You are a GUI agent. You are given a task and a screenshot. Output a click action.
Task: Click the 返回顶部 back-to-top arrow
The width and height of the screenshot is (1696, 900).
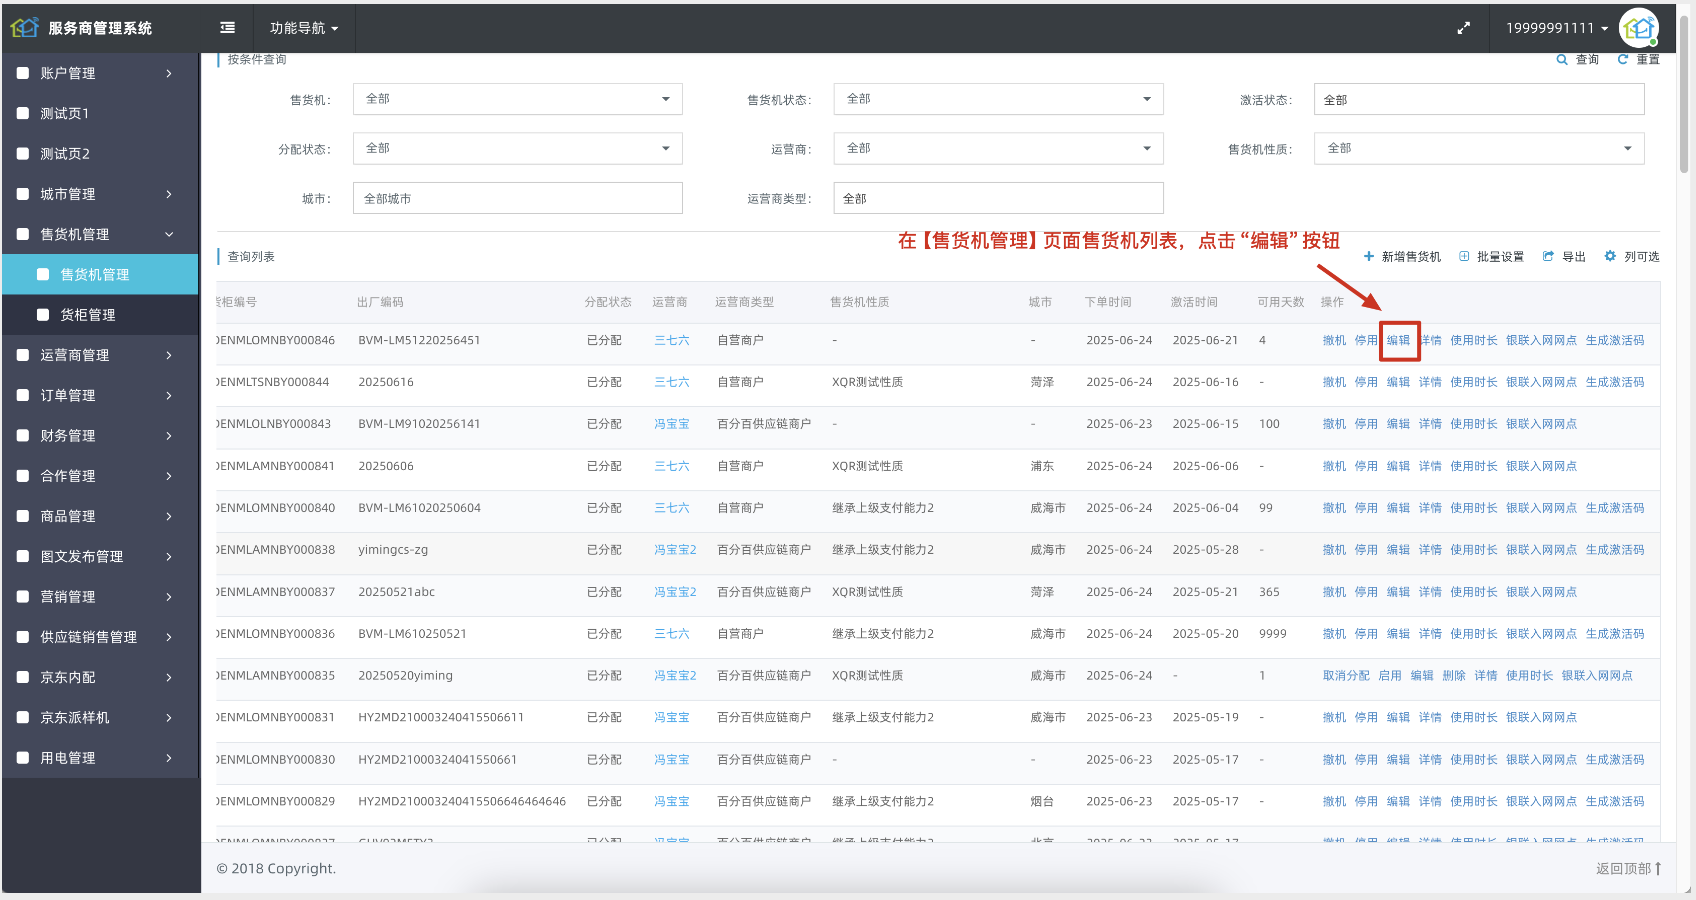point(1657,868)
